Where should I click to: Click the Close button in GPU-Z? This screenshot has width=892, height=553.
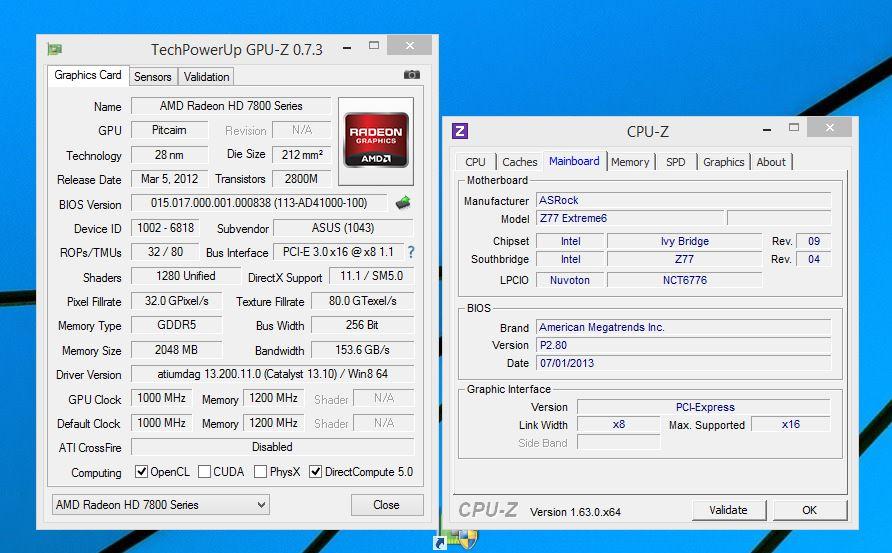tap(387, 505)
